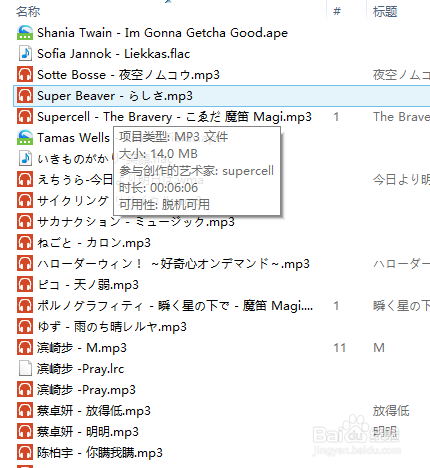
Task: Click the mp3 icon for 滨崎步 -Pray.mp3
Action: tap(25, 390)
